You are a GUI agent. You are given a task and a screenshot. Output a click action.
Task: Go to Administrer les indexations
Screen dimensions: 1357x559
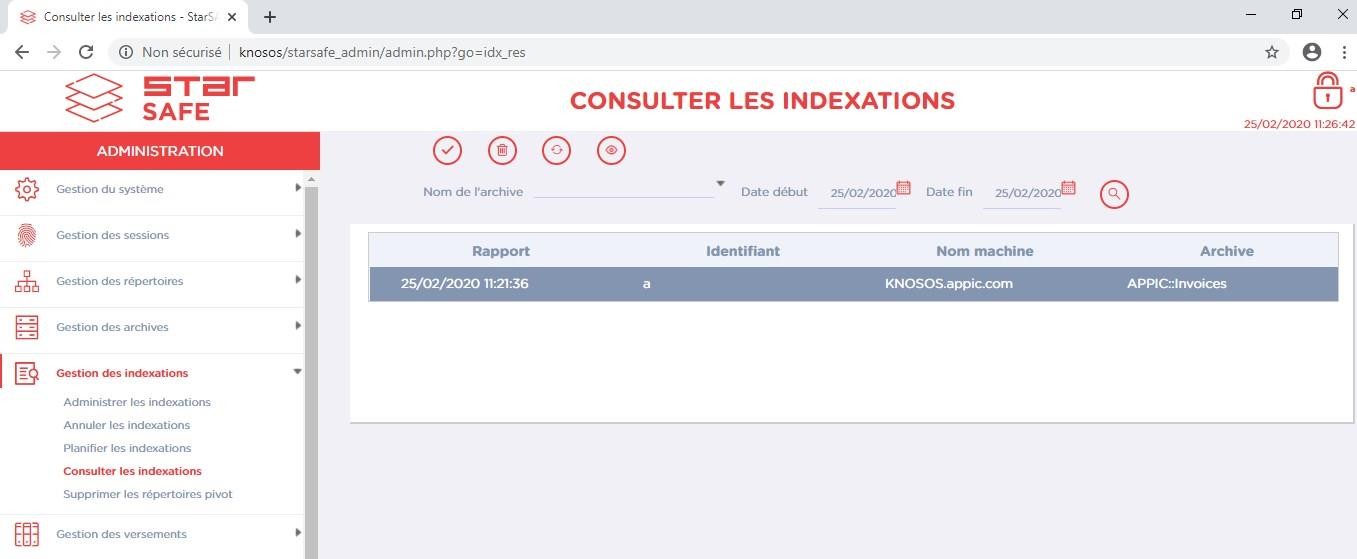tap(137, 402)
